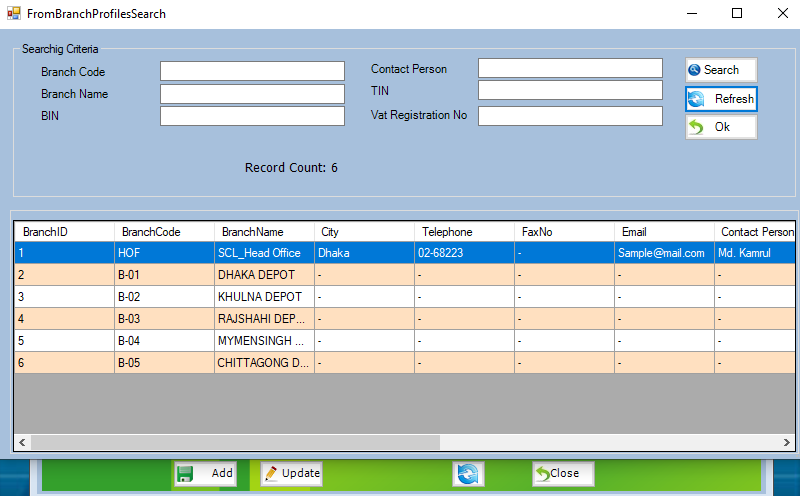The width and height of the screenshot is (800, 496).
Task: Select the MYMENSINGH ... cell
Action: [264, 340]
